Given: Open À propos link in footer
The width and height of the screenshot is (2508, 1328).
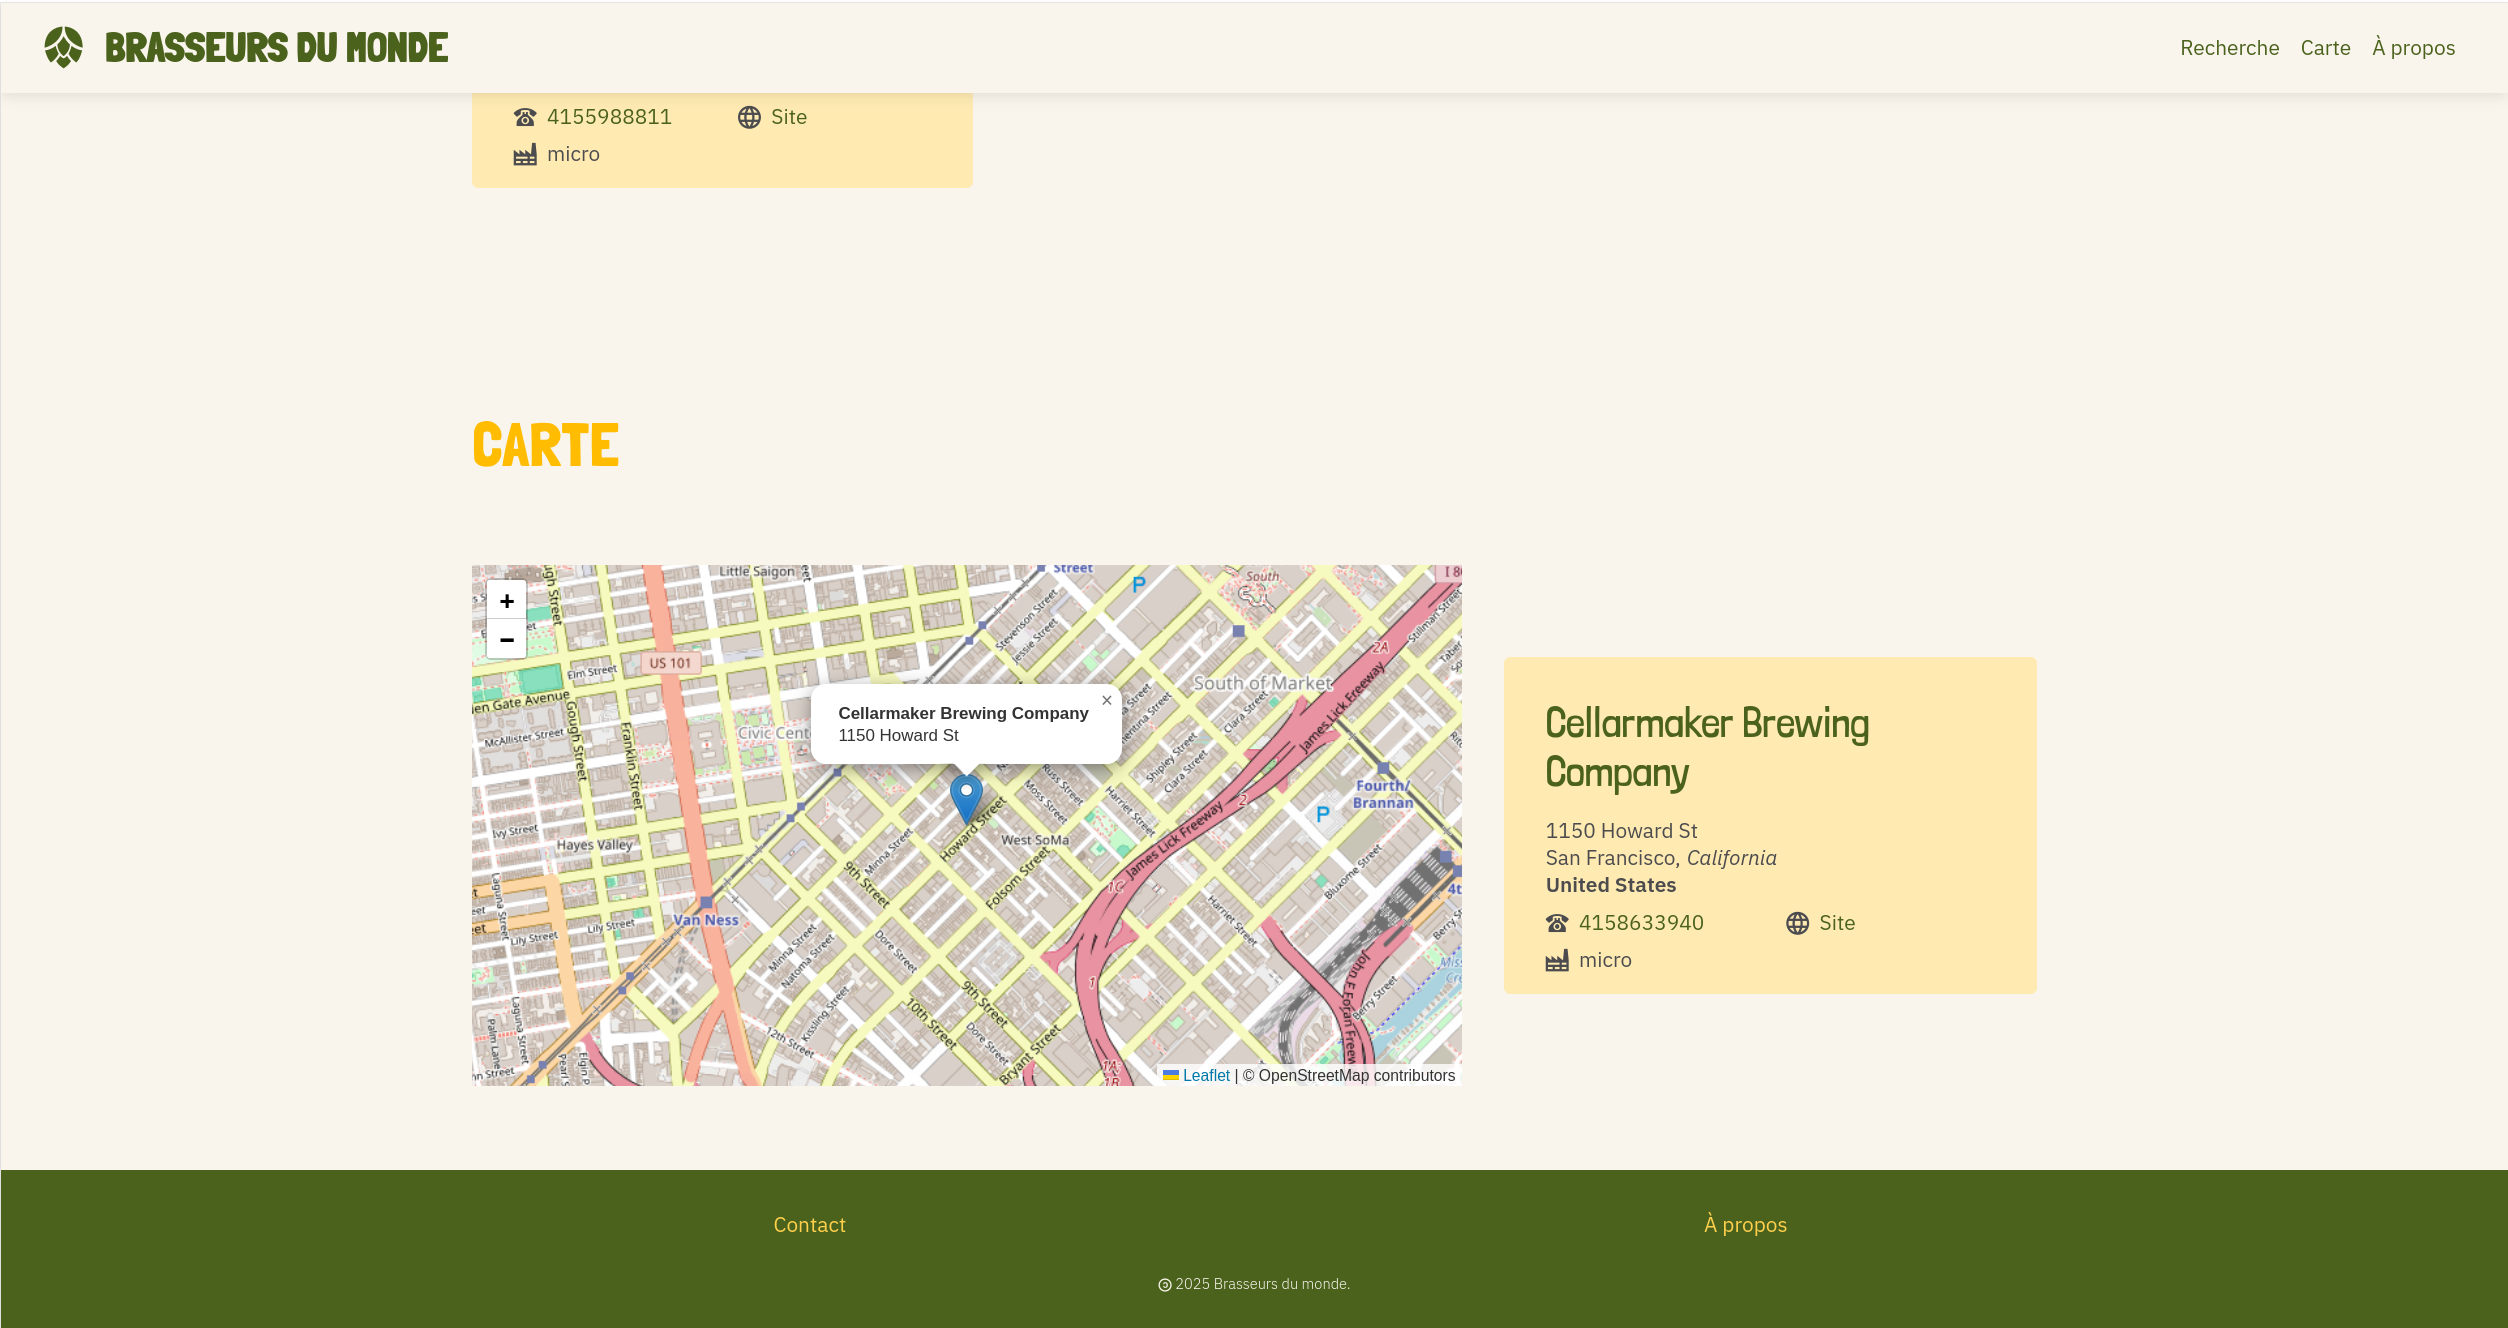Looking at the screenshot, I should pyautogui.click(x=1745, y=1225).
